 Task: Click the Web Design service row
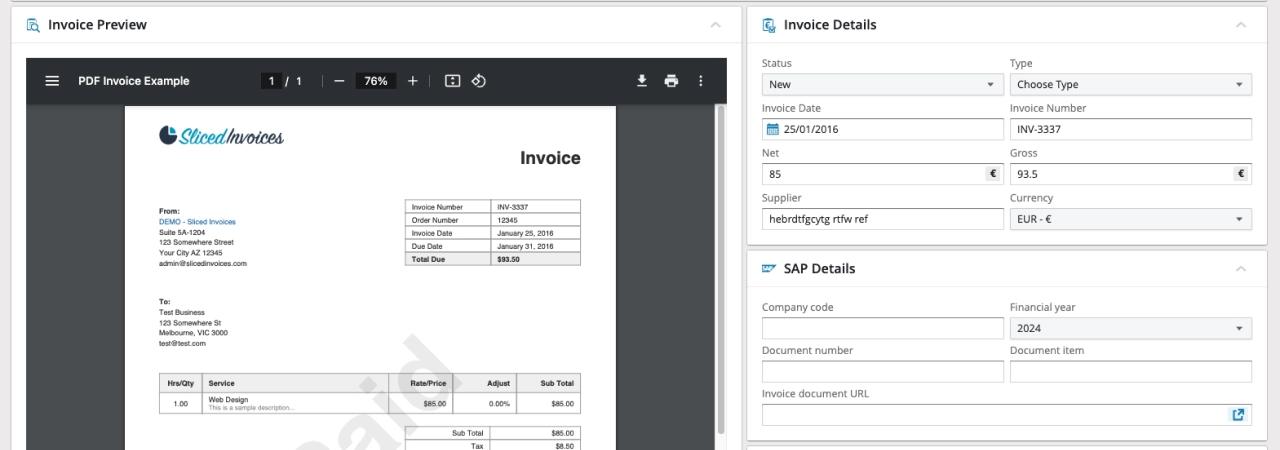[370, 404]
